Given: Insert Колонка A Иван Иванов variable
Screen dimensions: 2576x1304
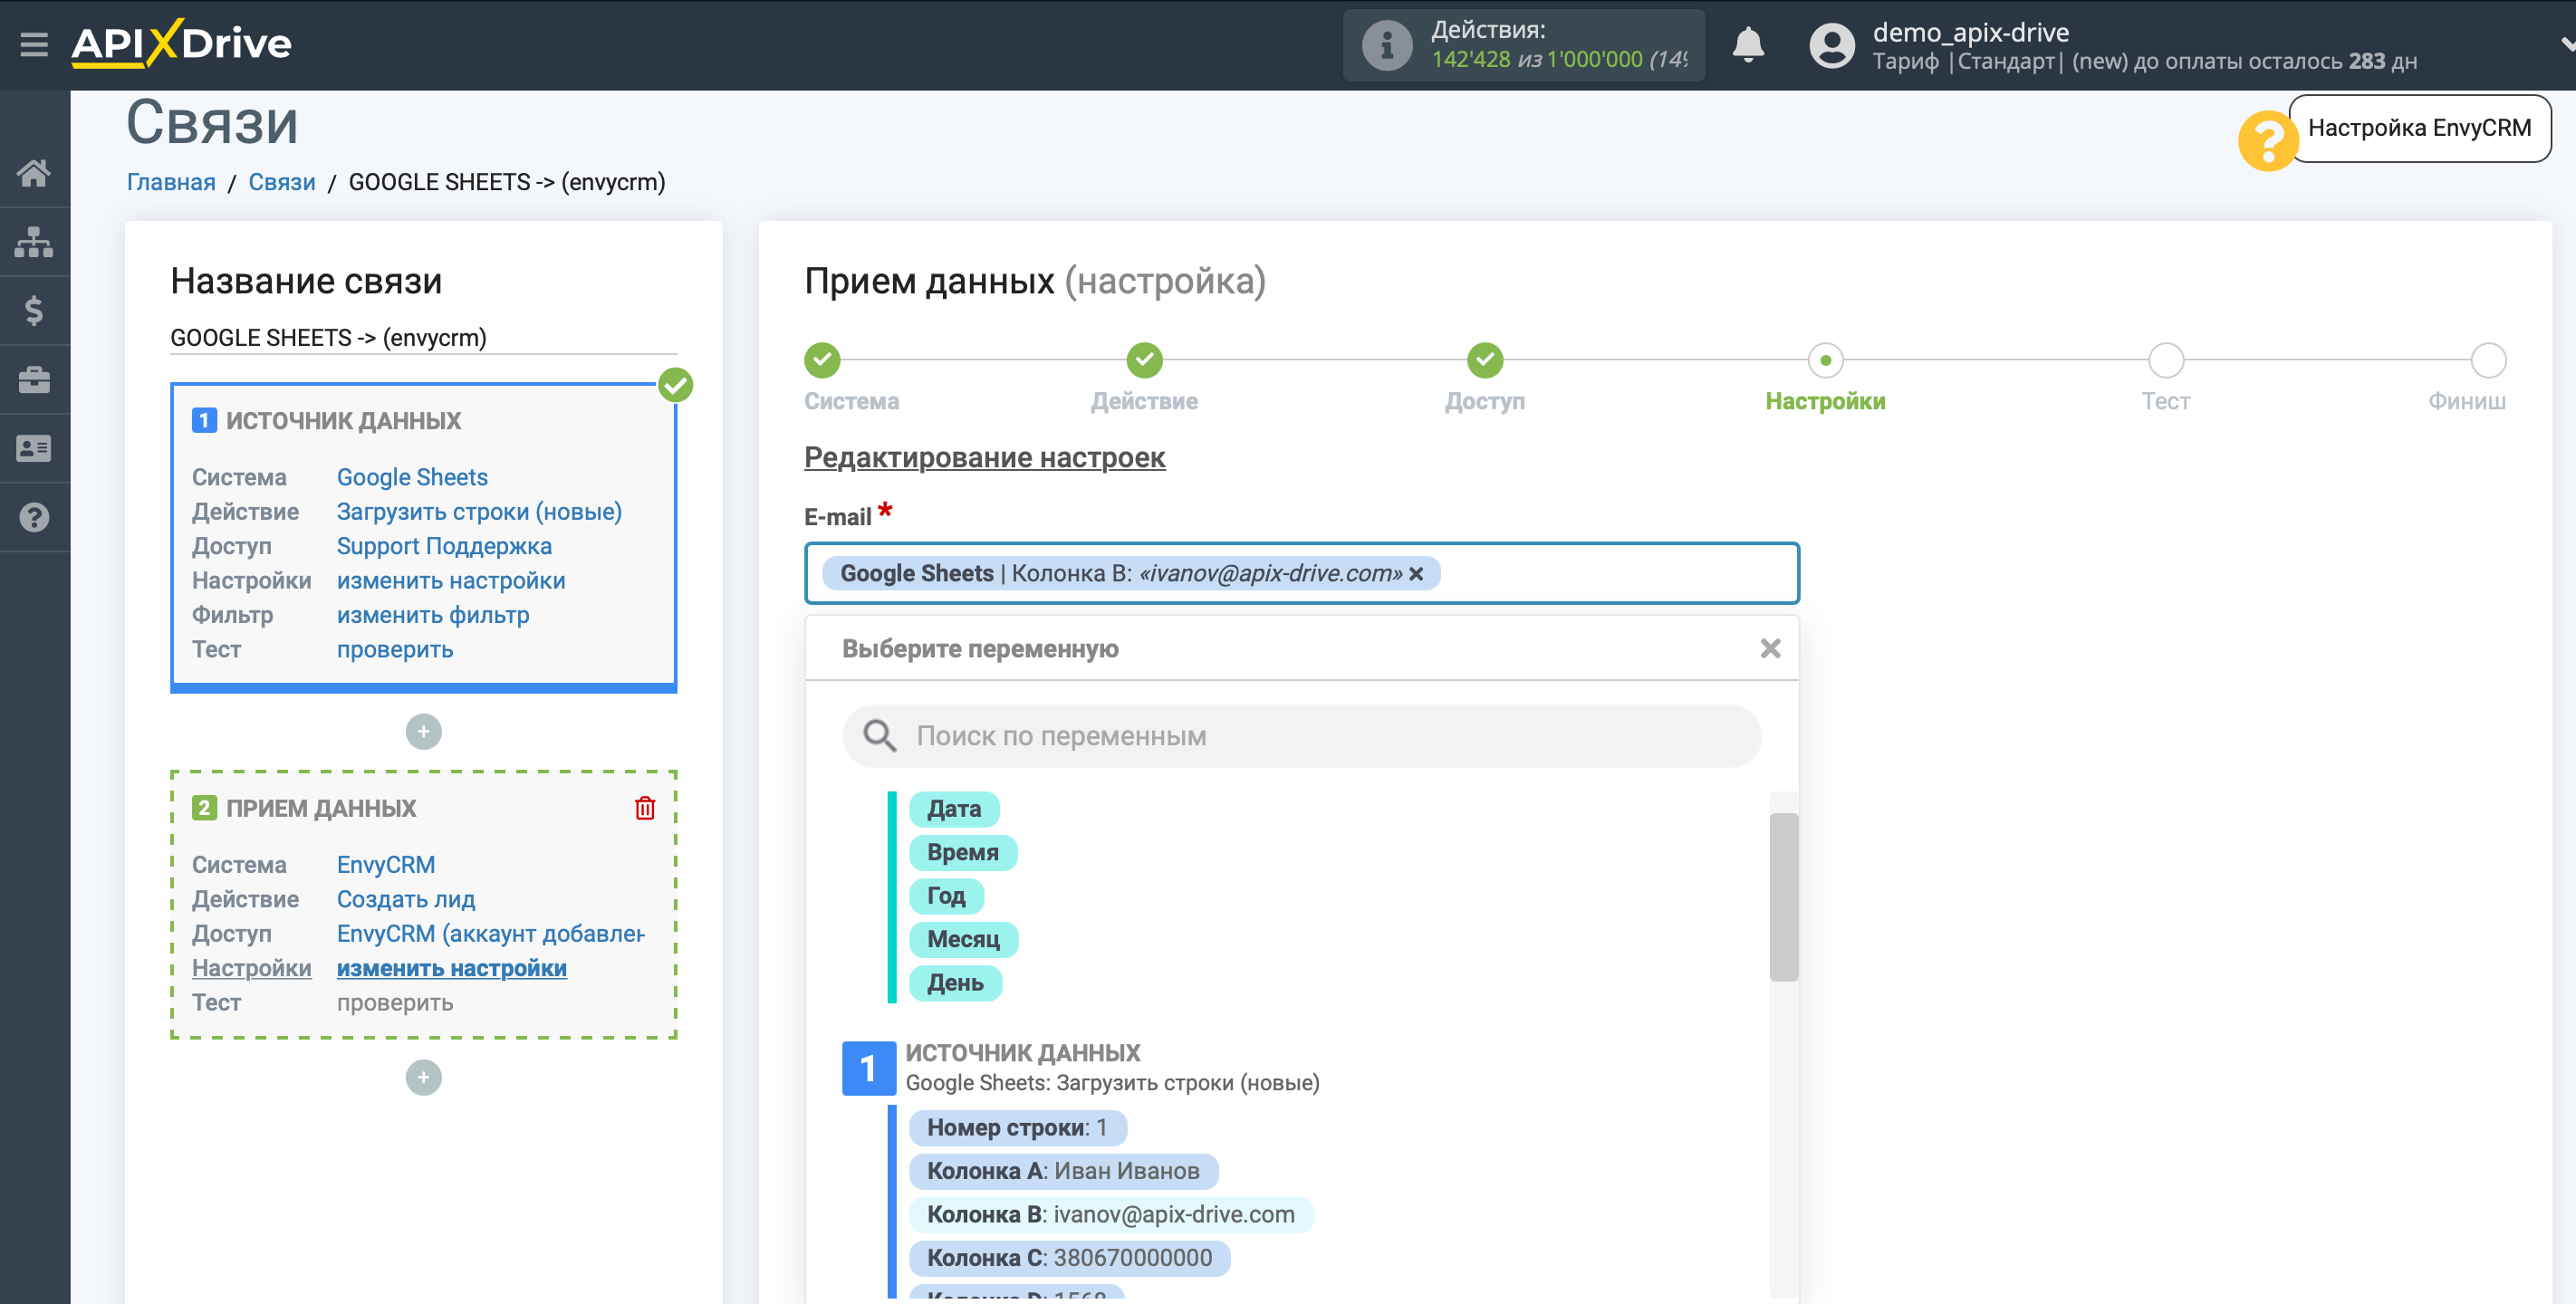Looking at the screenshot, I should coord(1063,1171).
